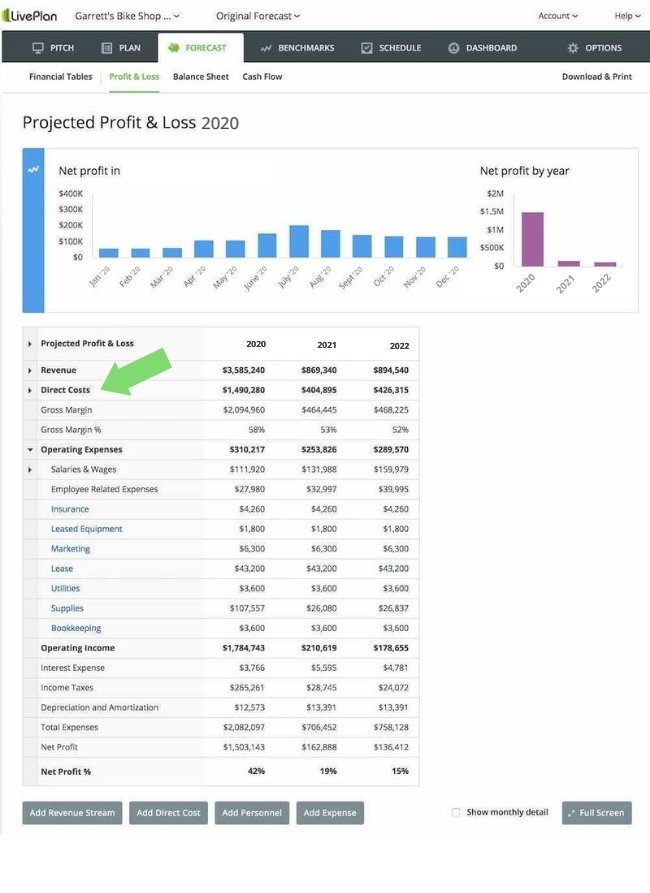Click the chart toggle icon on blue sidebar
Screen dimensions: 650x893
34,170
